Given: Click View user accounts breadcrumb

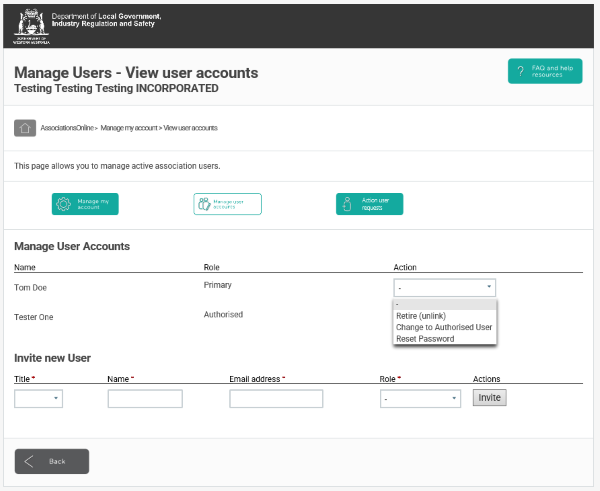Looking at the screenshot, I should click(191, 128).
